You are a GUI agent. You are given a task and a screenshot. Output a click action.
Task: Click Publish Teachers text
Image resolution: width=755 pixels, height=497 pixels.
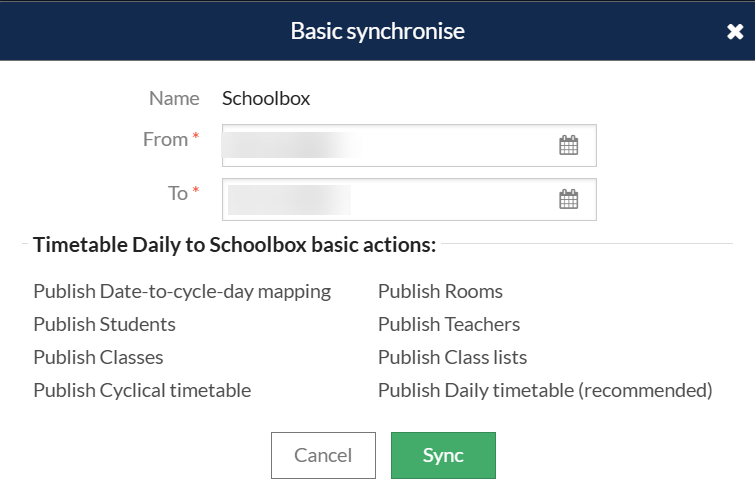(x=449, y=324)
